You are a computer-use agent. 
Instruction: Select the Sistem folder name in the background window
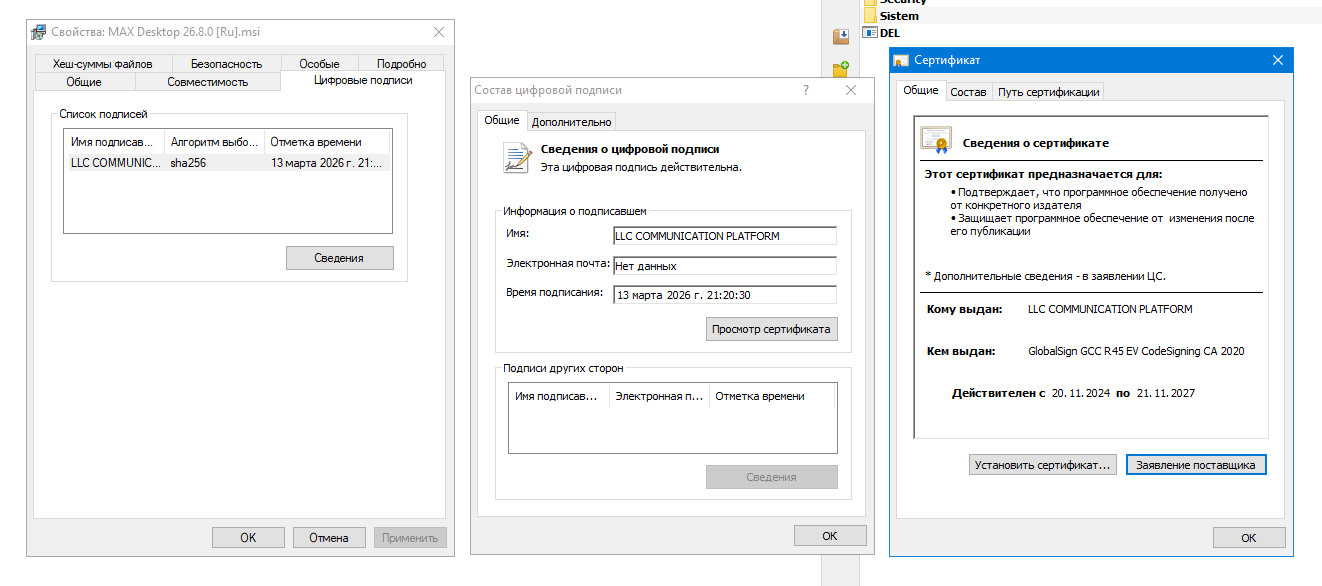pos(899,16)
